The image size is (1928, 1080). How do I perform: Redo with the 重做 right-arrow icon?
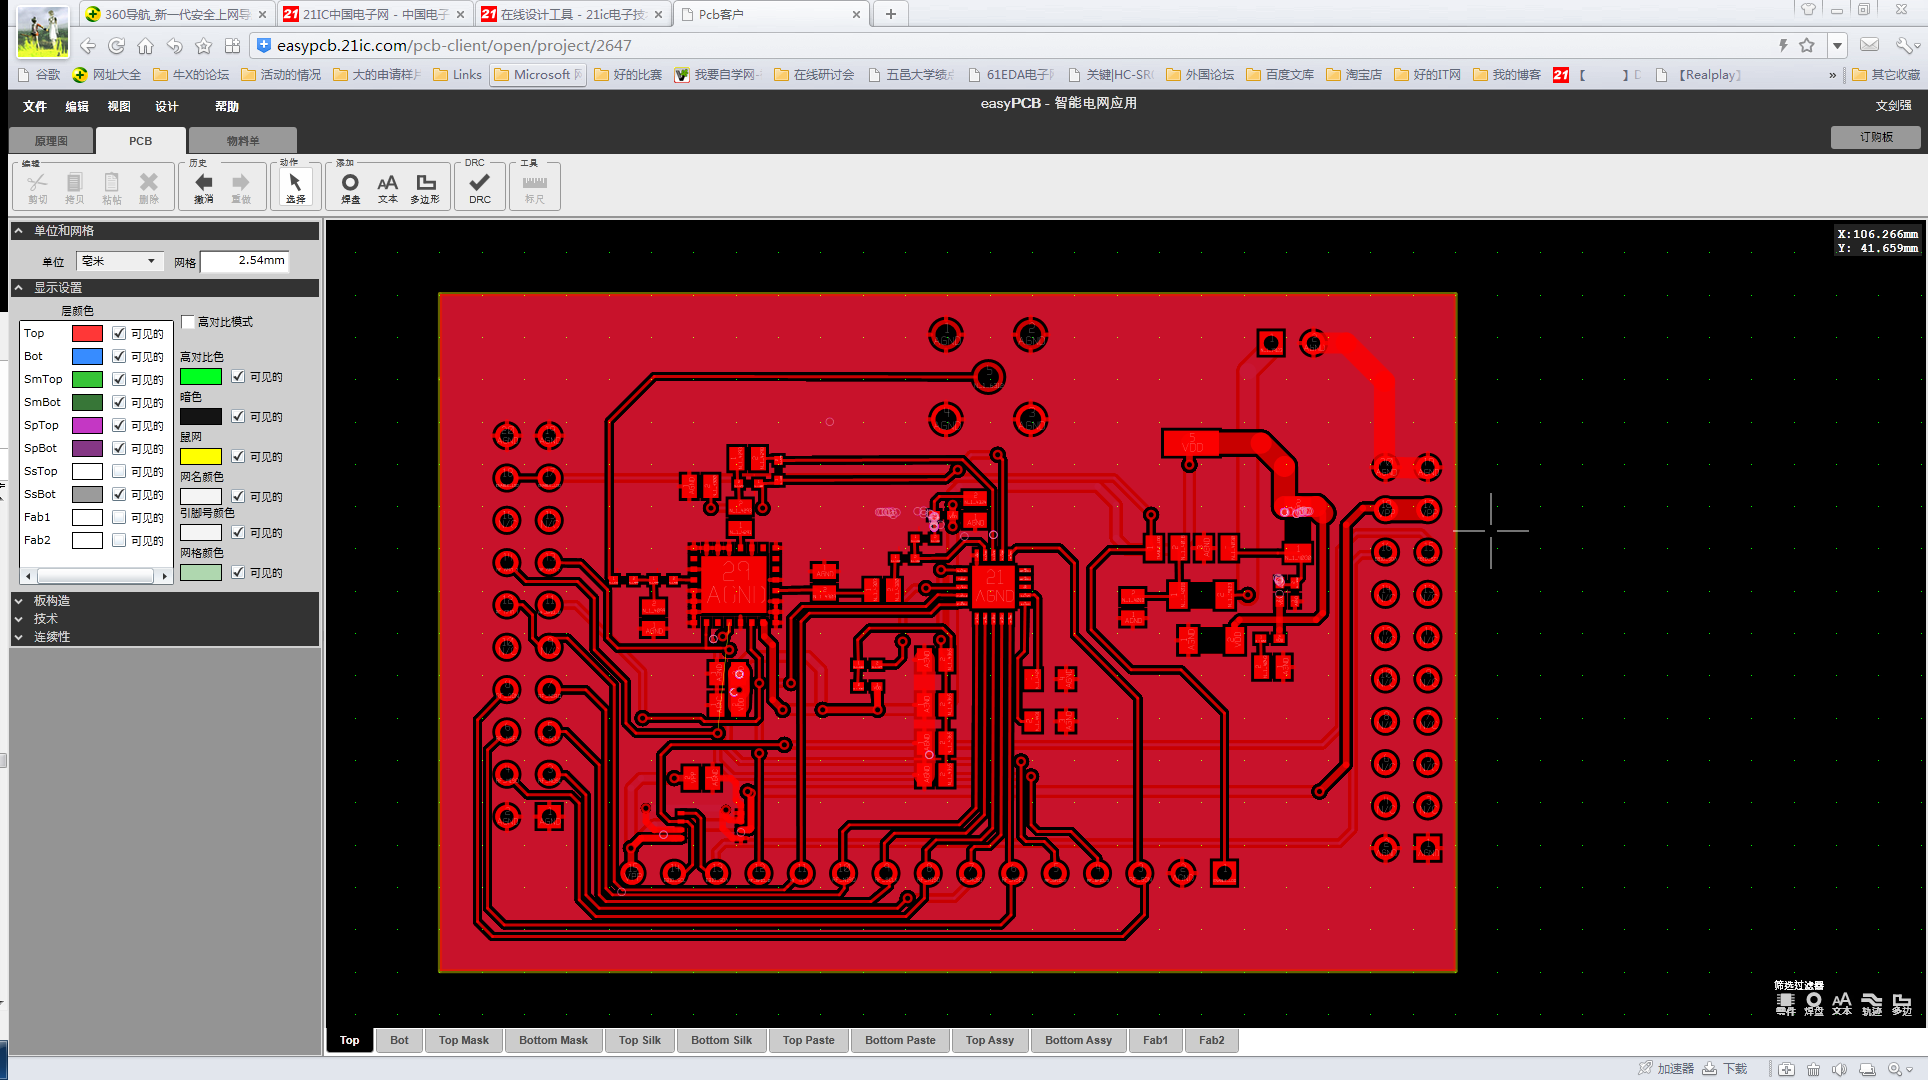241,186
